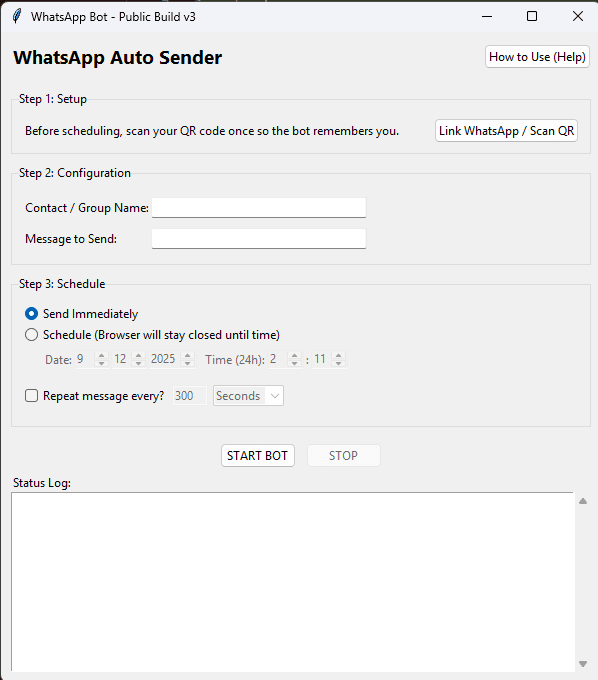Screen dimensions: 598x680
Task: Focus the Message to Send field
Action: click(258, 239)
